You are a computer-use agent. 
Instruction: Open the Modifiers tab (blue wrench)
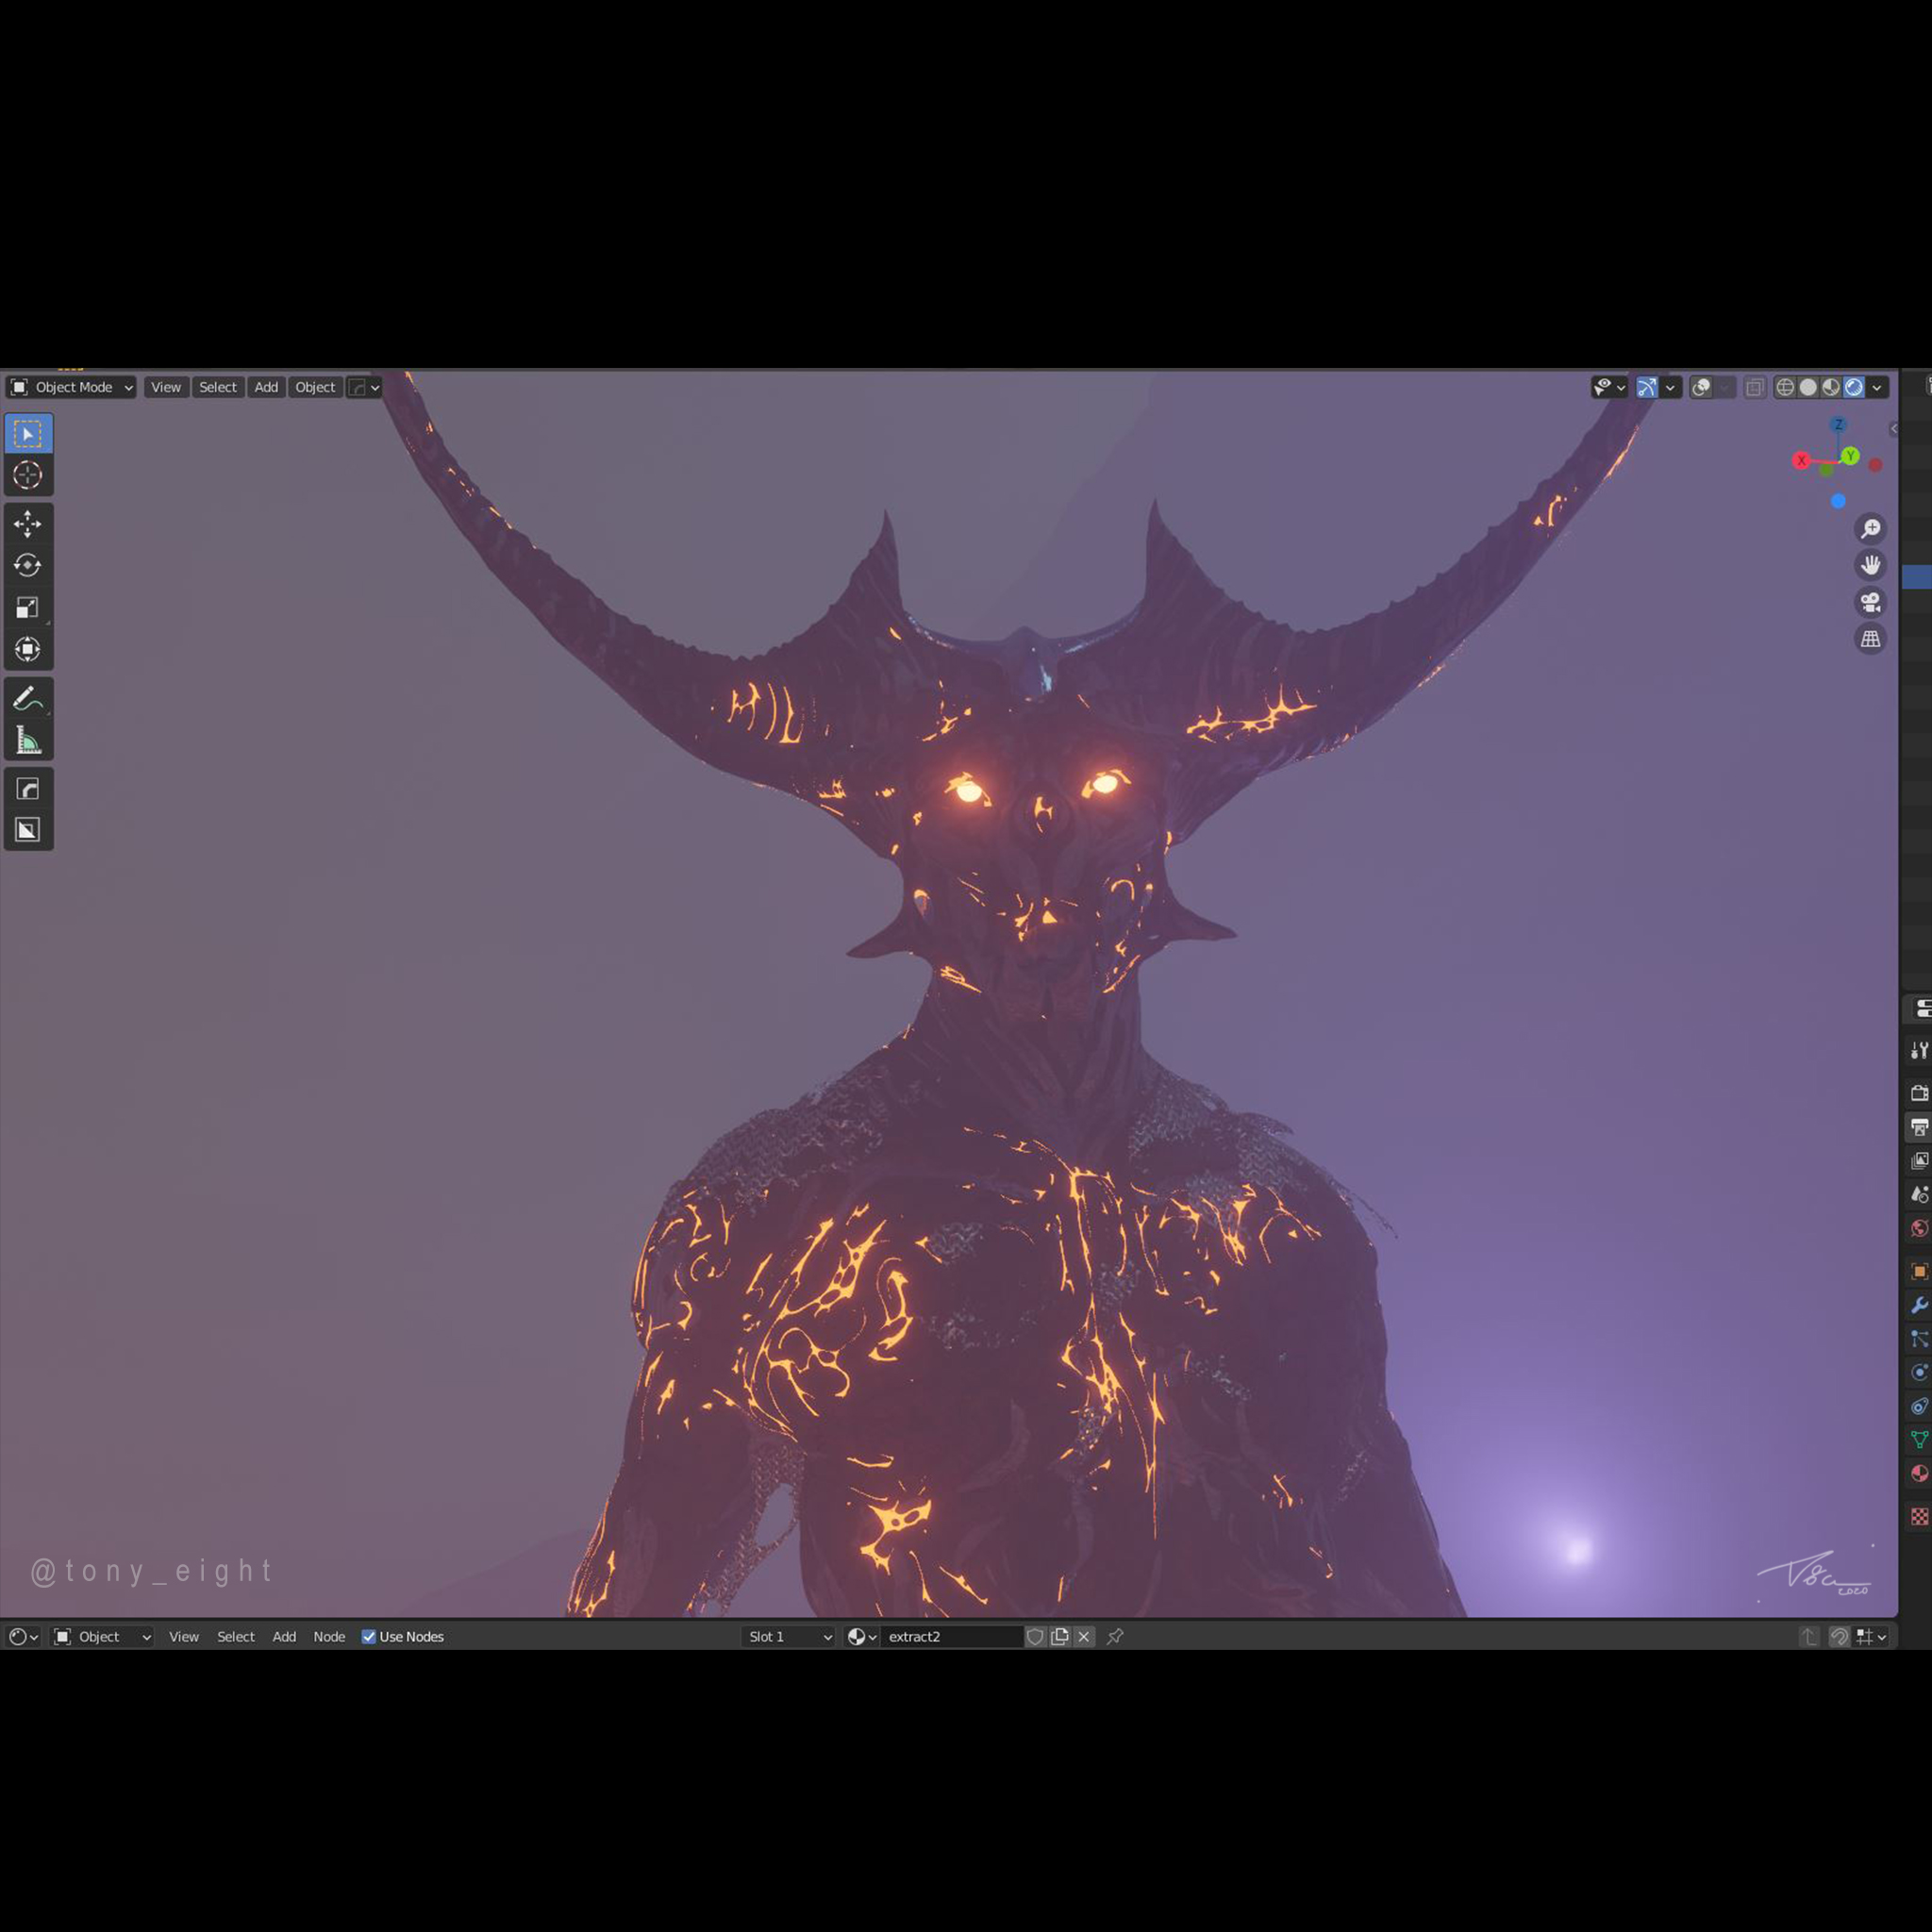(1919, 1305)
